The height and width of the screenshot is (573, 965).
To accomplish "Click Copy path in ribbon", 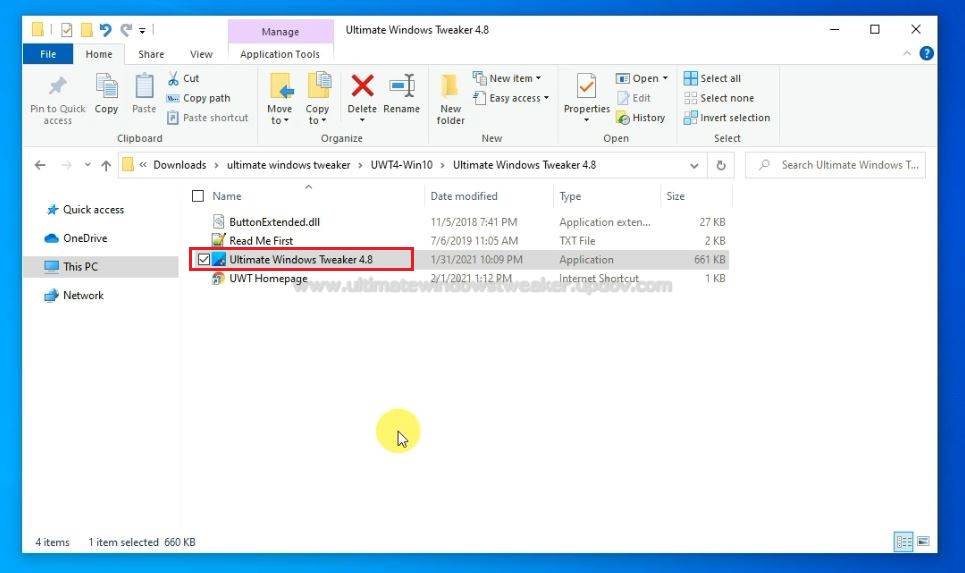I will click(x=198, y=98).
